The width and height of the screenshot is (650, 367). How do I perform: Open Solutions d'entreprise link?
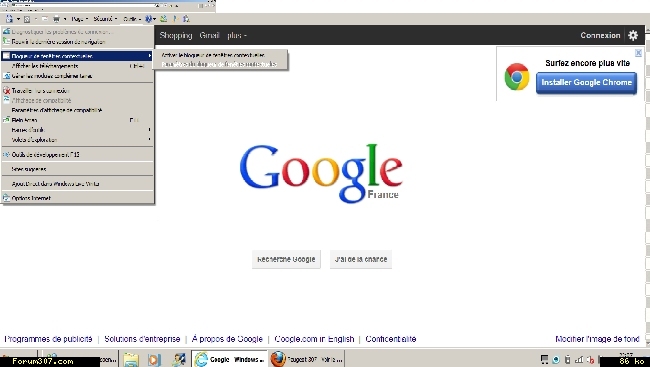[142, 339]
